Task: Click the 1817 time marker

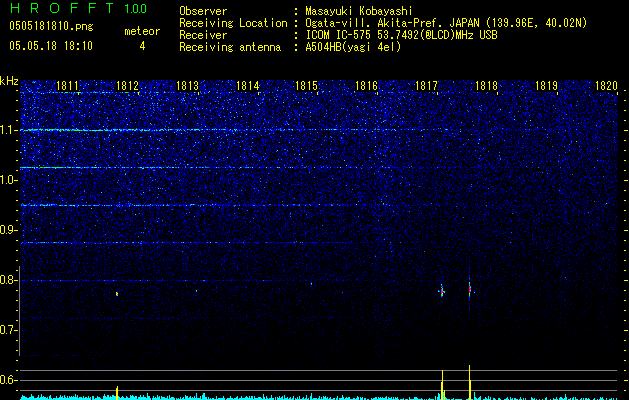Action: click(x=426, y=86)
